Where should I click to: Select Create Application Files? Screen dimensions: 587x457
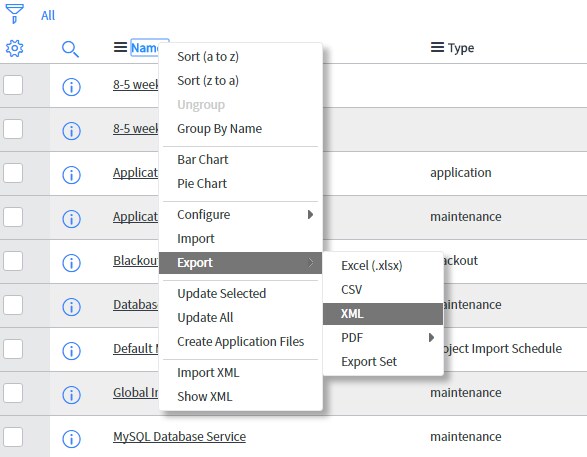coord(241,342)
